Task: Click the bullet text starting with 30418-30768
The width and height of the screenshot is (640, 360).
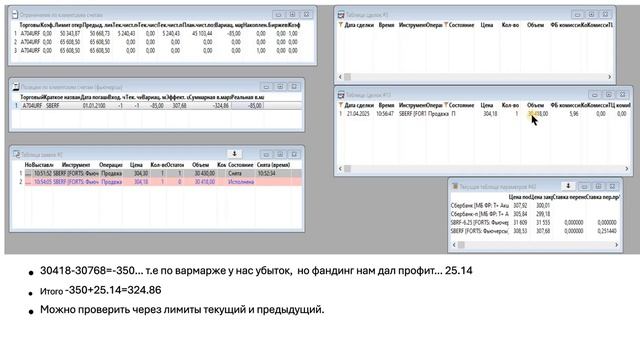Action: [256, 271]
